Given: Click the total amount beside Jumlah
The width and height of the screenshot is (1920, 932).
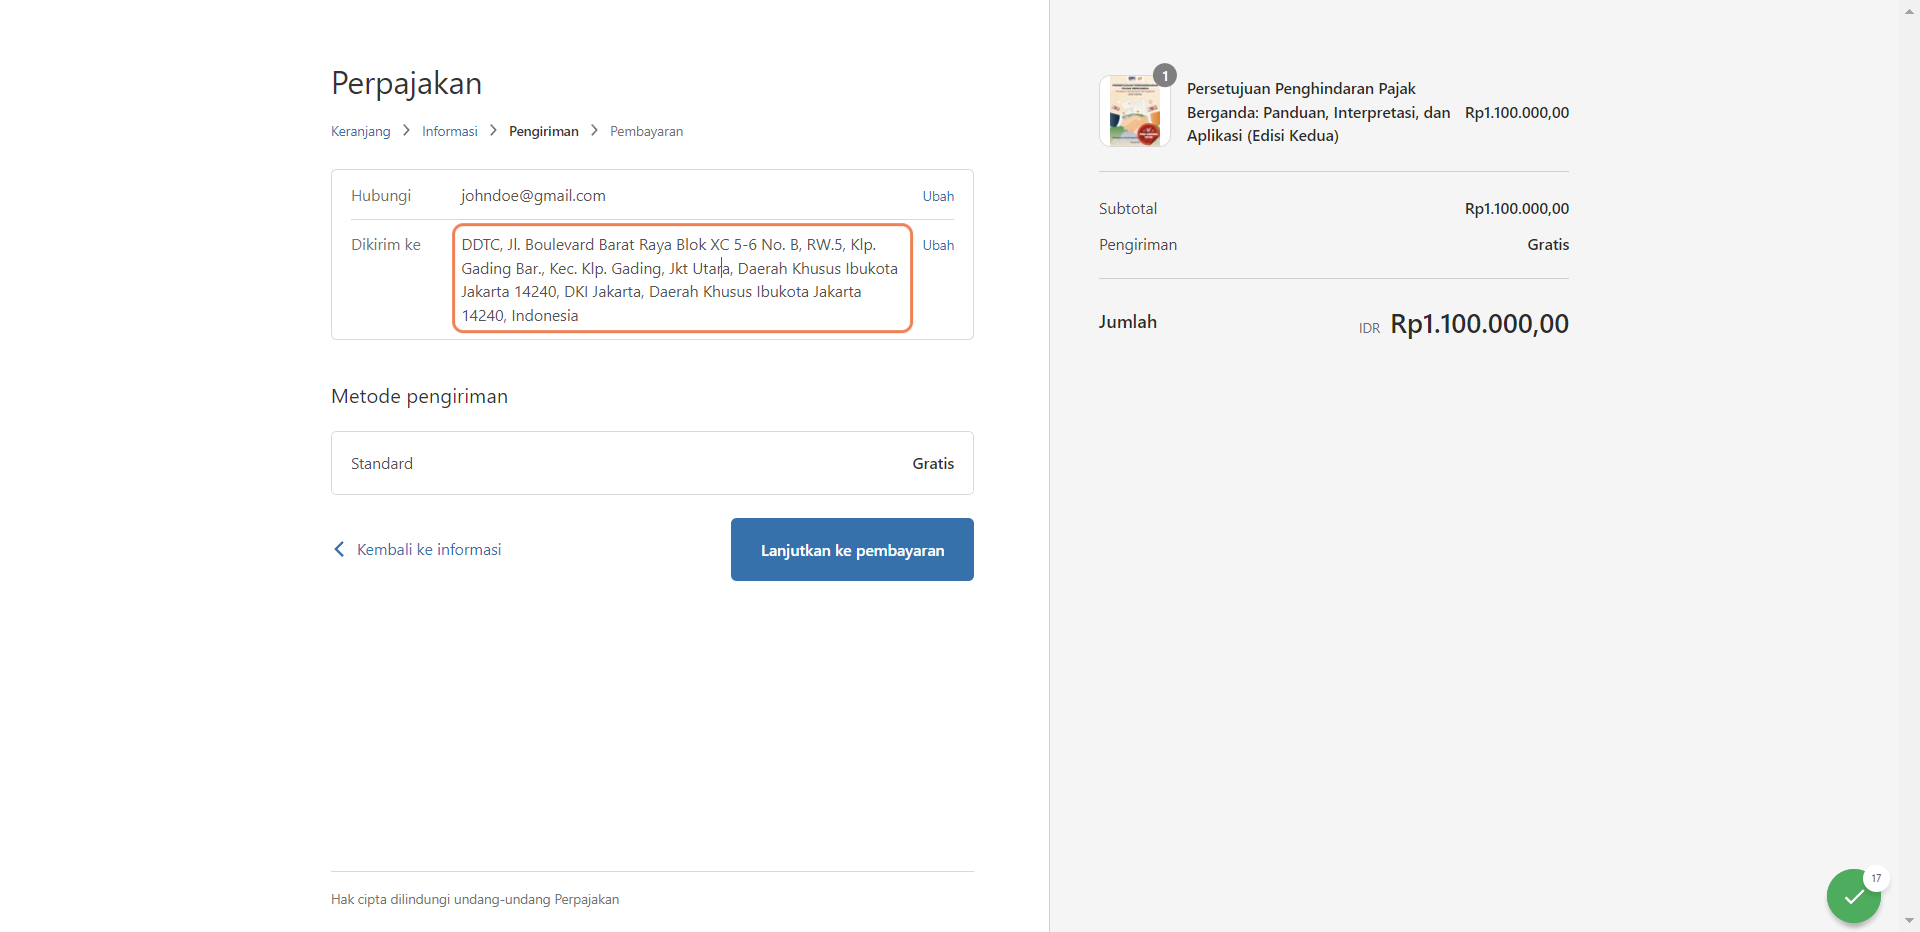Looking at the screenshot, I should click(x=1479, y=323).
